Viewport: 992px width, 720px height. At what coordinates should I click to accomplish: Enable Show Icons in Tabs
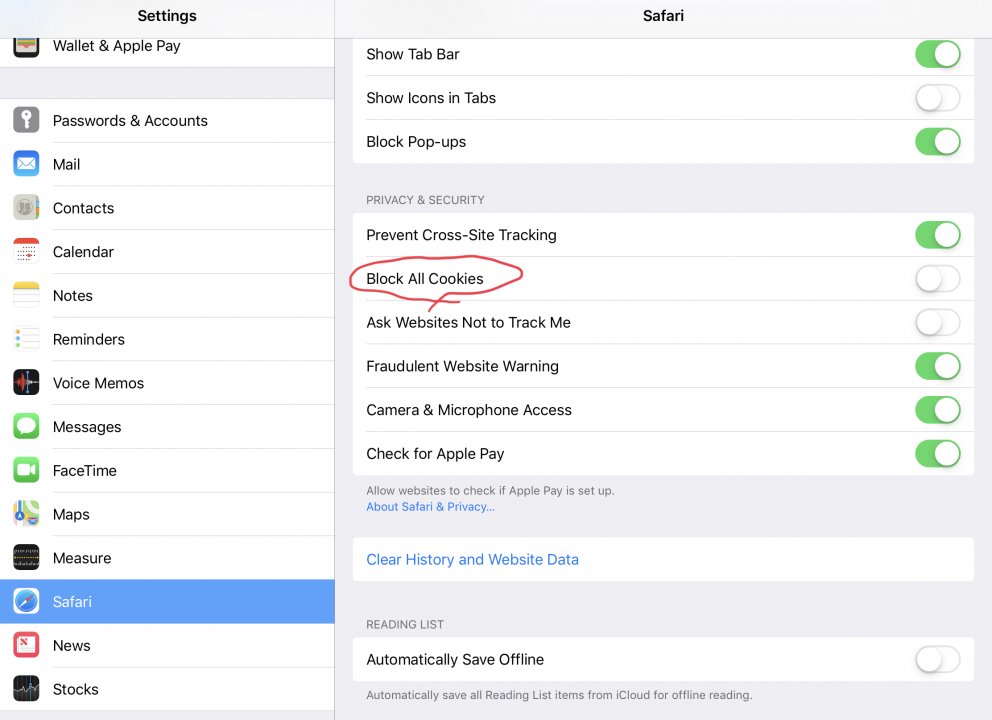(937, 98)
